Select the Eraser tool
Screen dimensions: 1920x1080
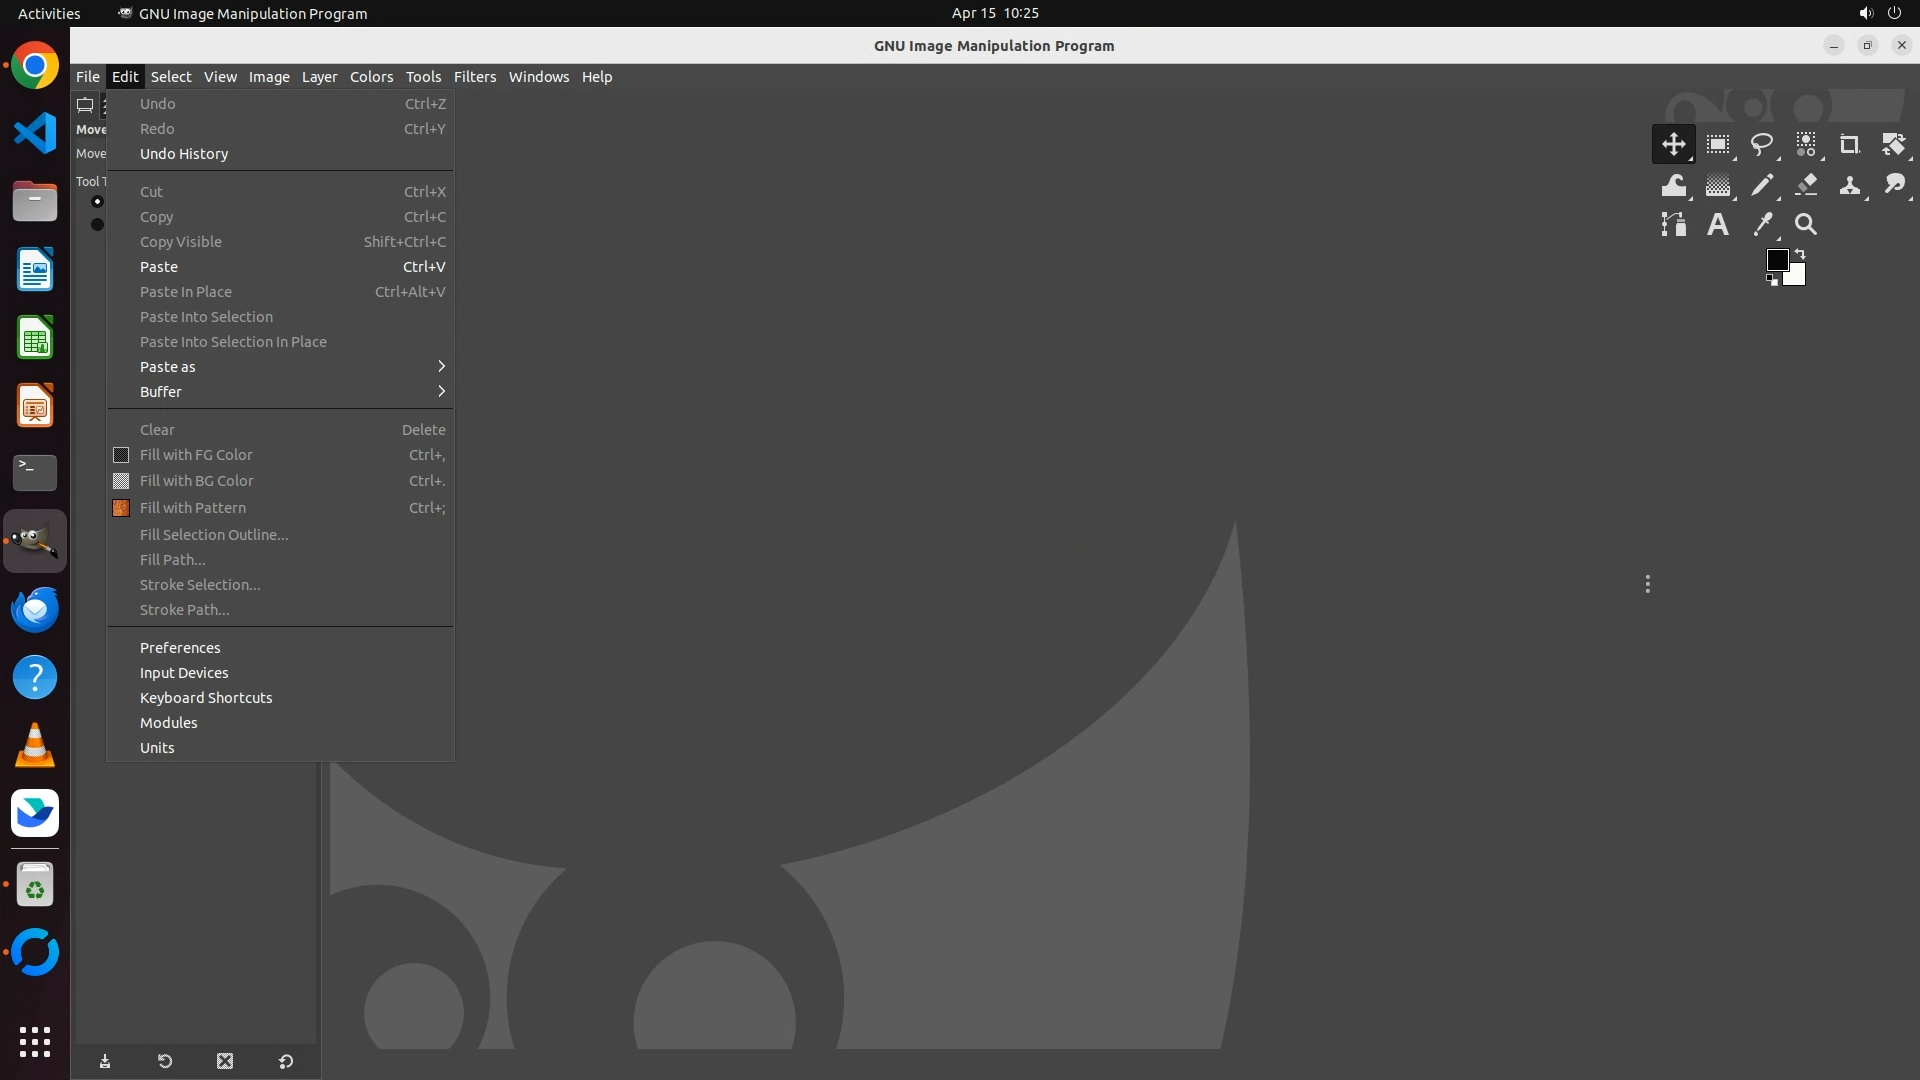pos(1806,186)
